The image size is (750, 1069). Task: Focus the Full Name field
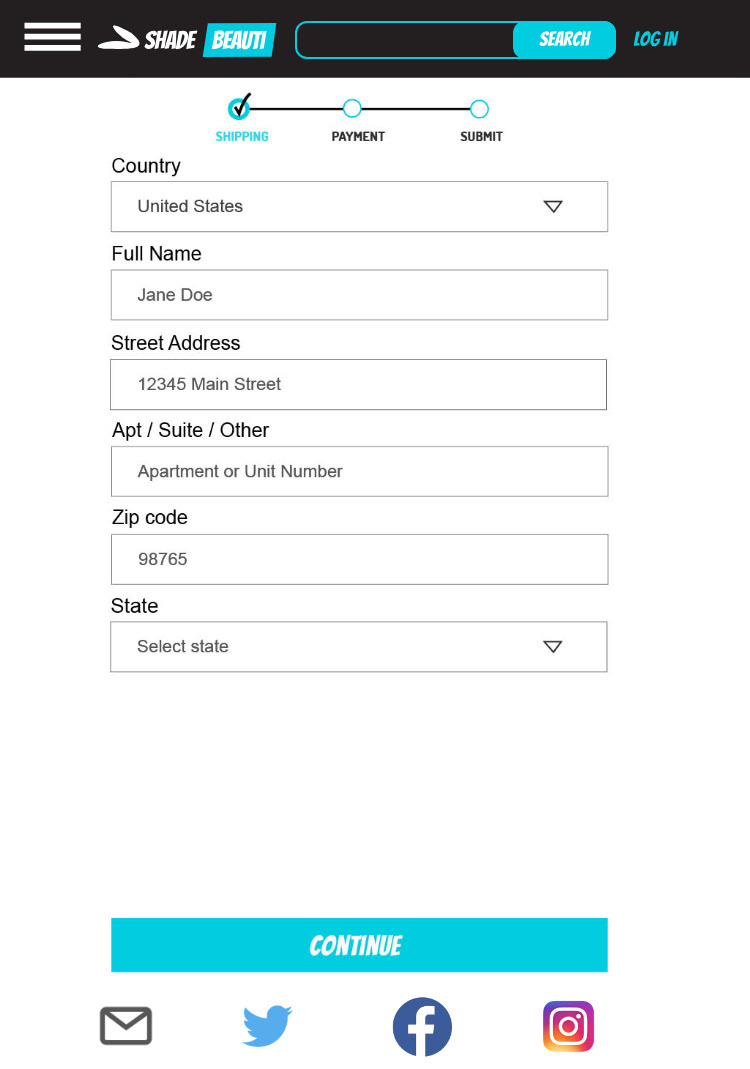359,295
